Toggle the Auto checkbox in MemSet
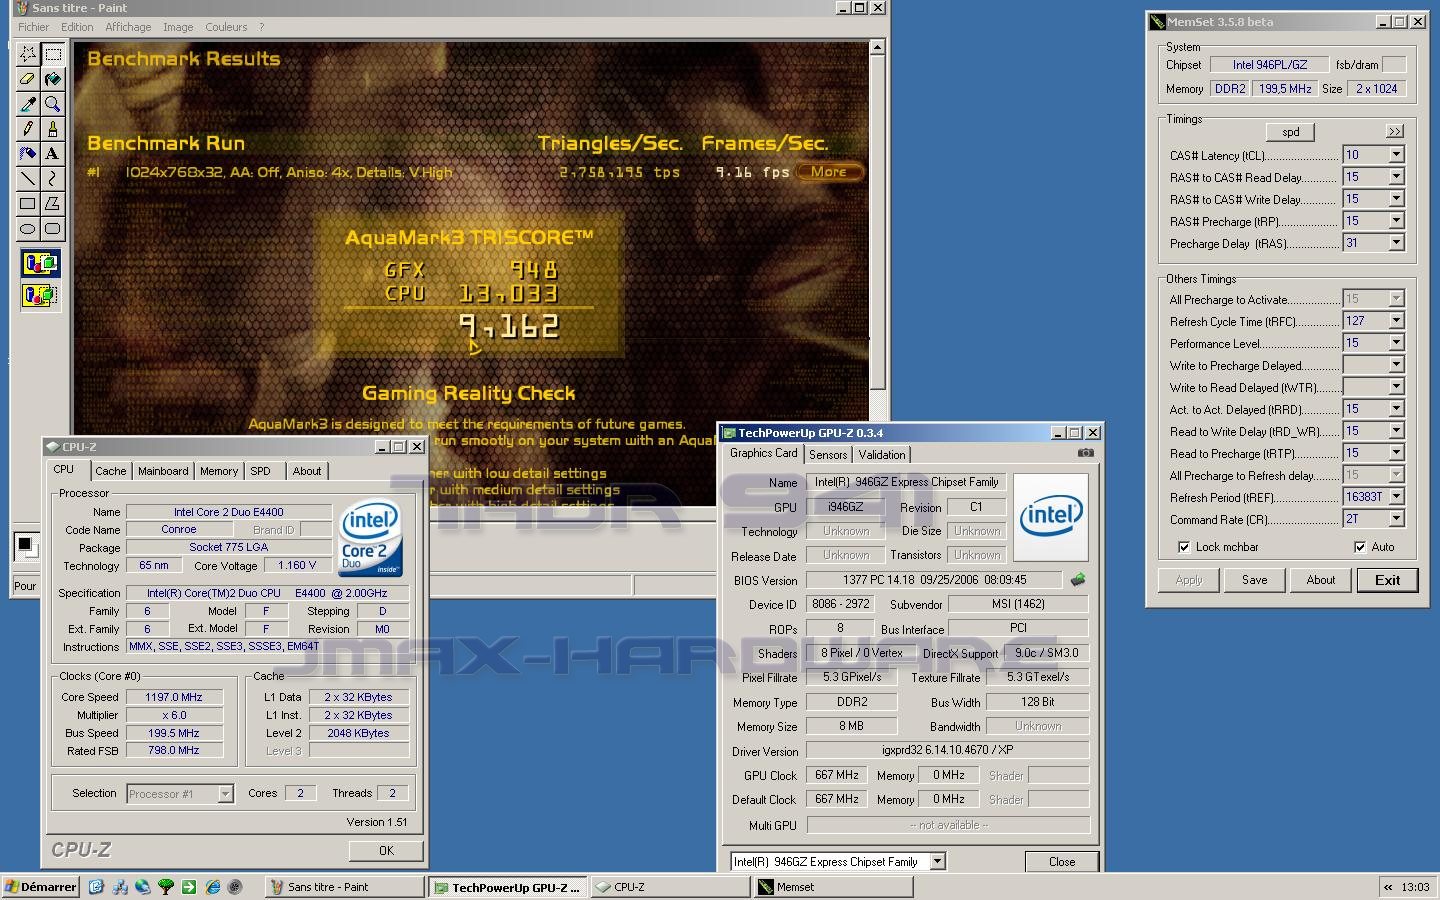1440x900 pixels. [x=1360, y=547]
